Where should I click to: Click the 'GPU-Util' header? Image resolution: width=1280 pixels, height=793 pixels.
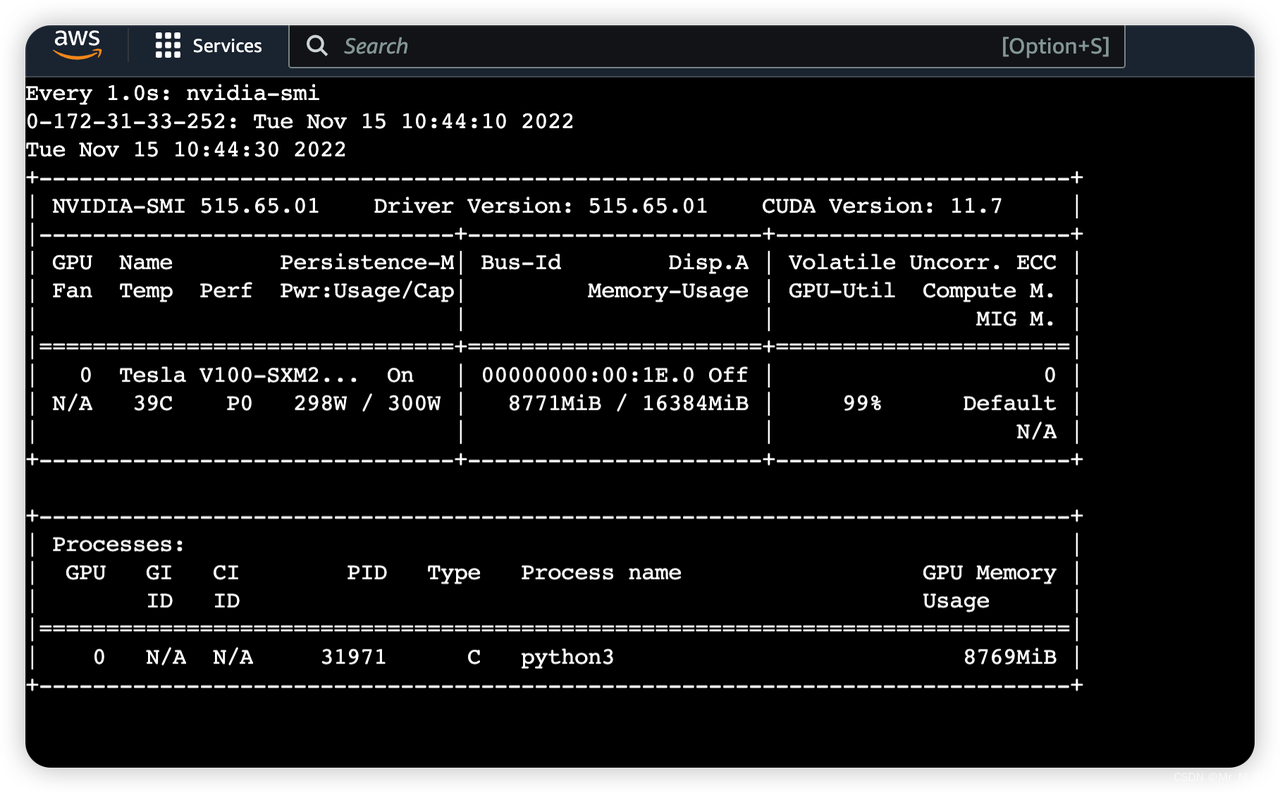(841, 291)
